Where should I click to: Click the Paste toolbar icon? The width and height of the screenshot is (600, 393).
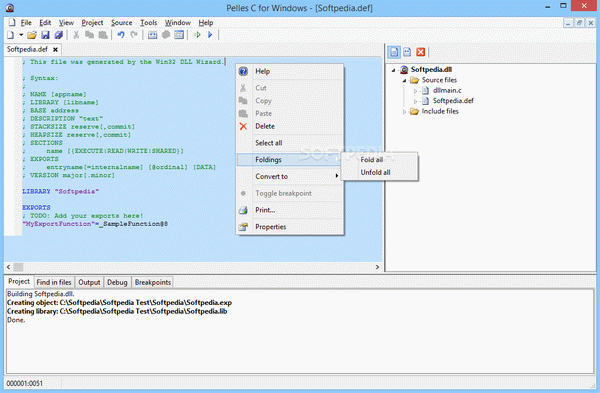coord(103,35)
